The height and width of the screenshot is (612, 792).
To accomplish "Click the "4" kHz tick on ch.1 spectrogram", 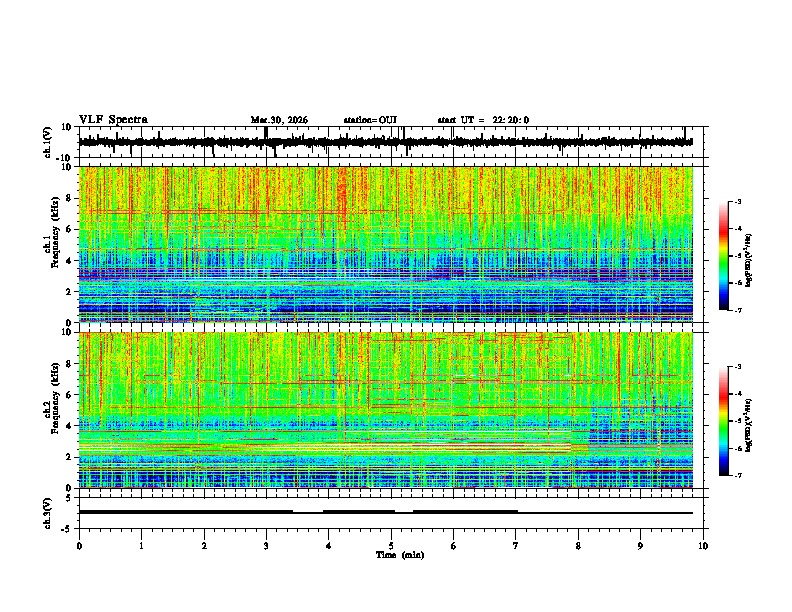I will [x=69, y=261].
